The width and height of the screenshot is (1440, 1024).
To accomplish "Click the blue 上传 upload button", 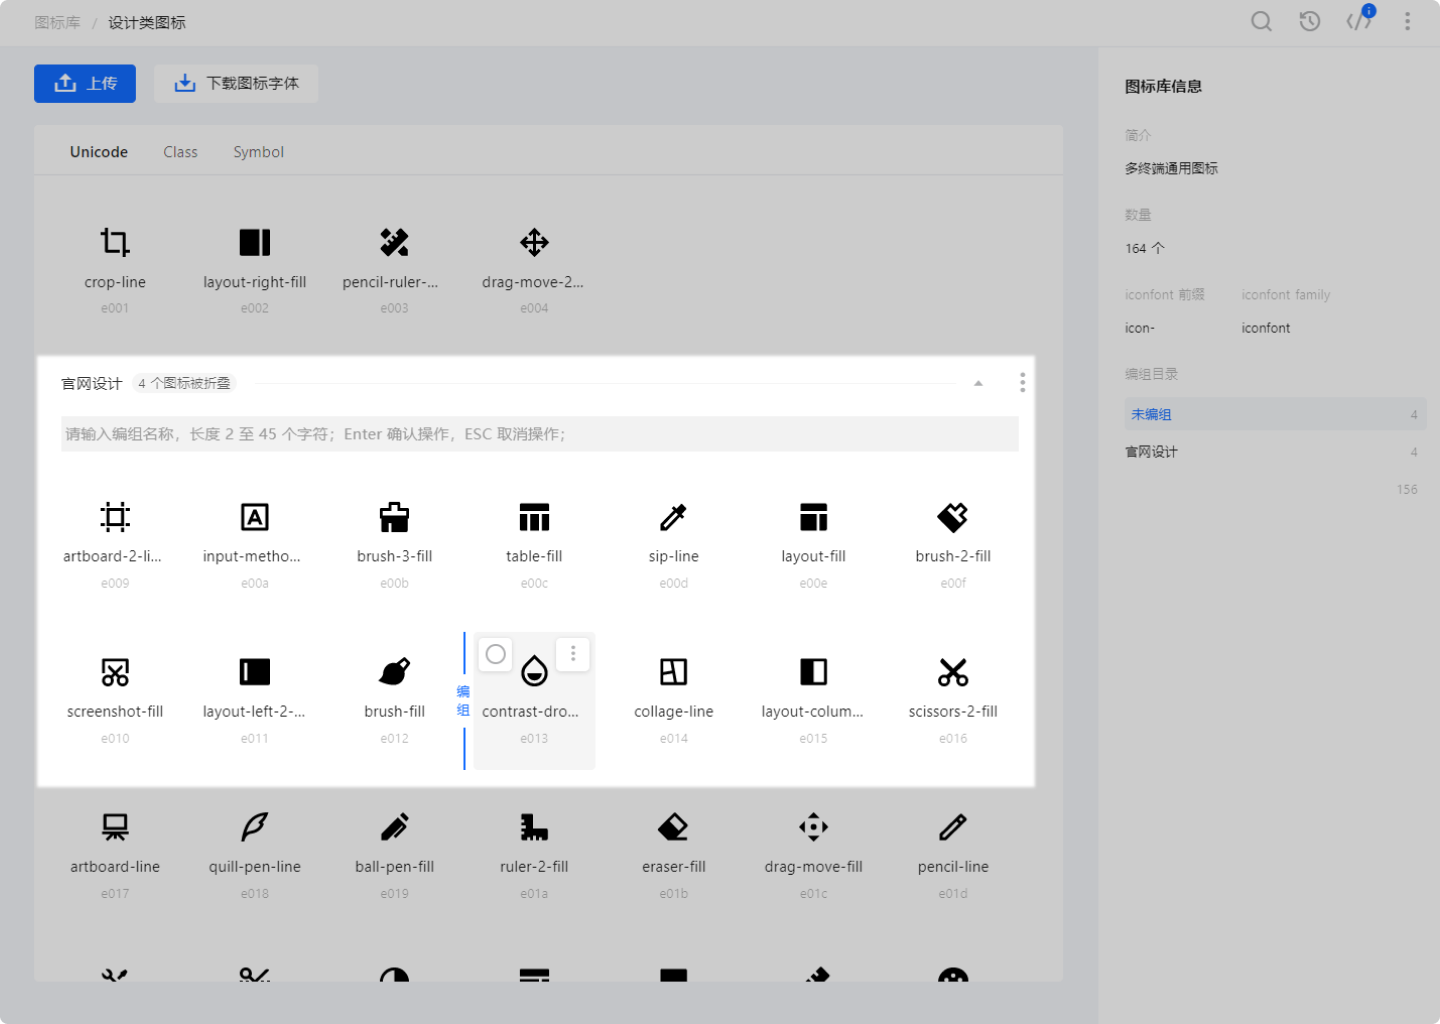I will (x=85, y=84).
